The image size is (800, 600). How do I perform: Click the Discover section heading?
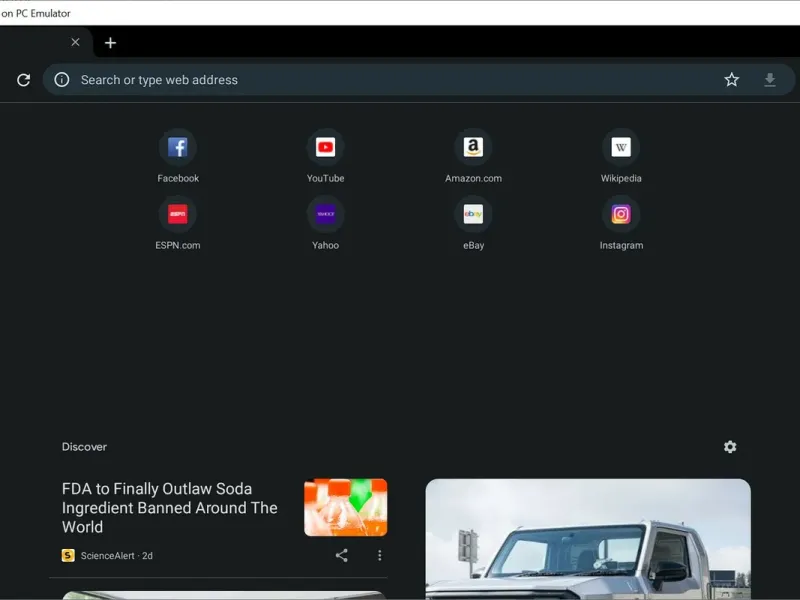pyautogui.click(x=84, y=447)
